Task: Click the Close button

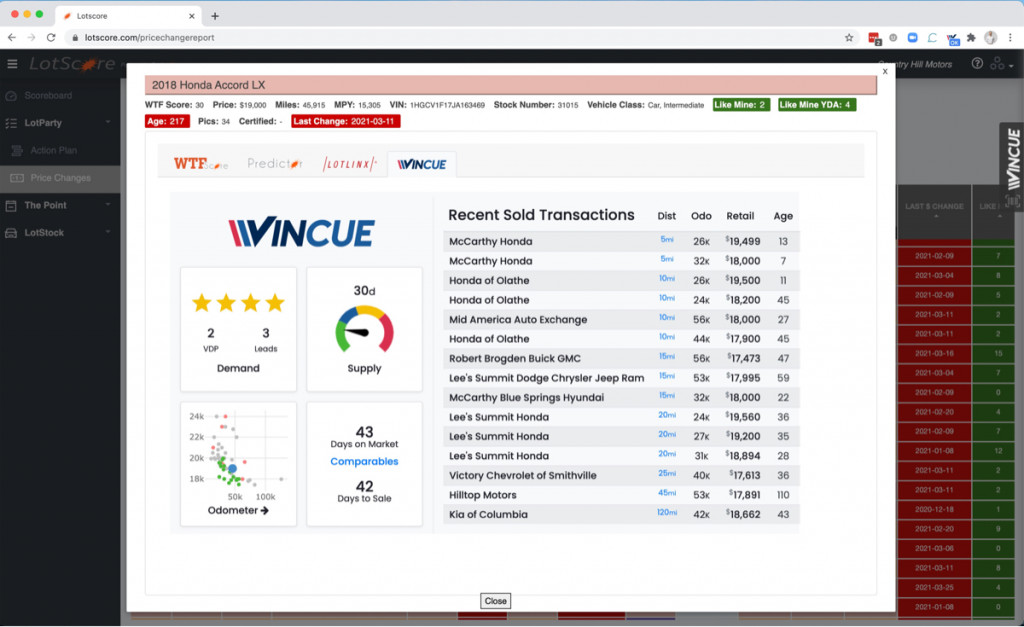Action: [x=495, y=601]
